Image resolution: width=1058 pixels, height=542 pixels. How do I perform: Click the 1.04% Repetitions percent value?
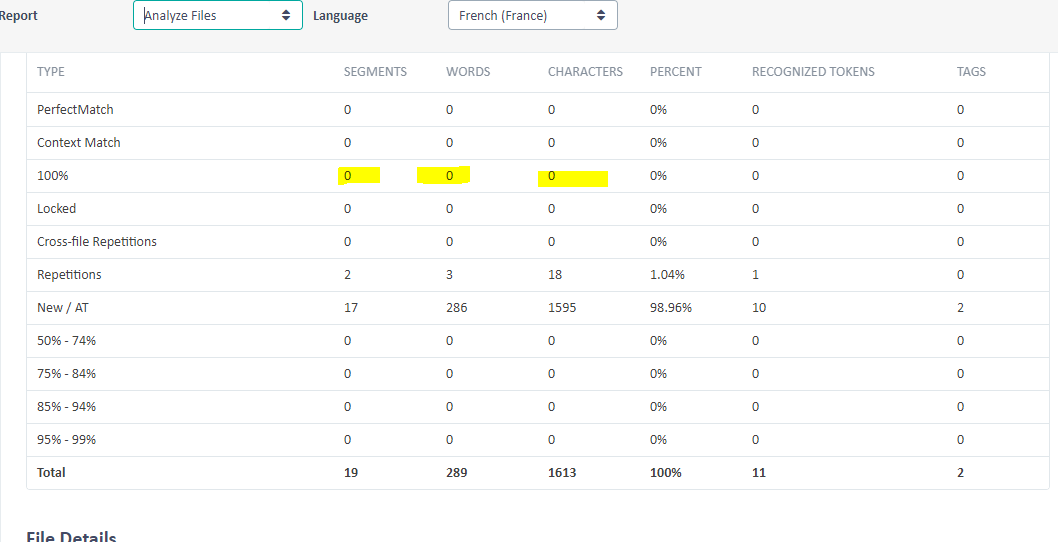point(667,275)
